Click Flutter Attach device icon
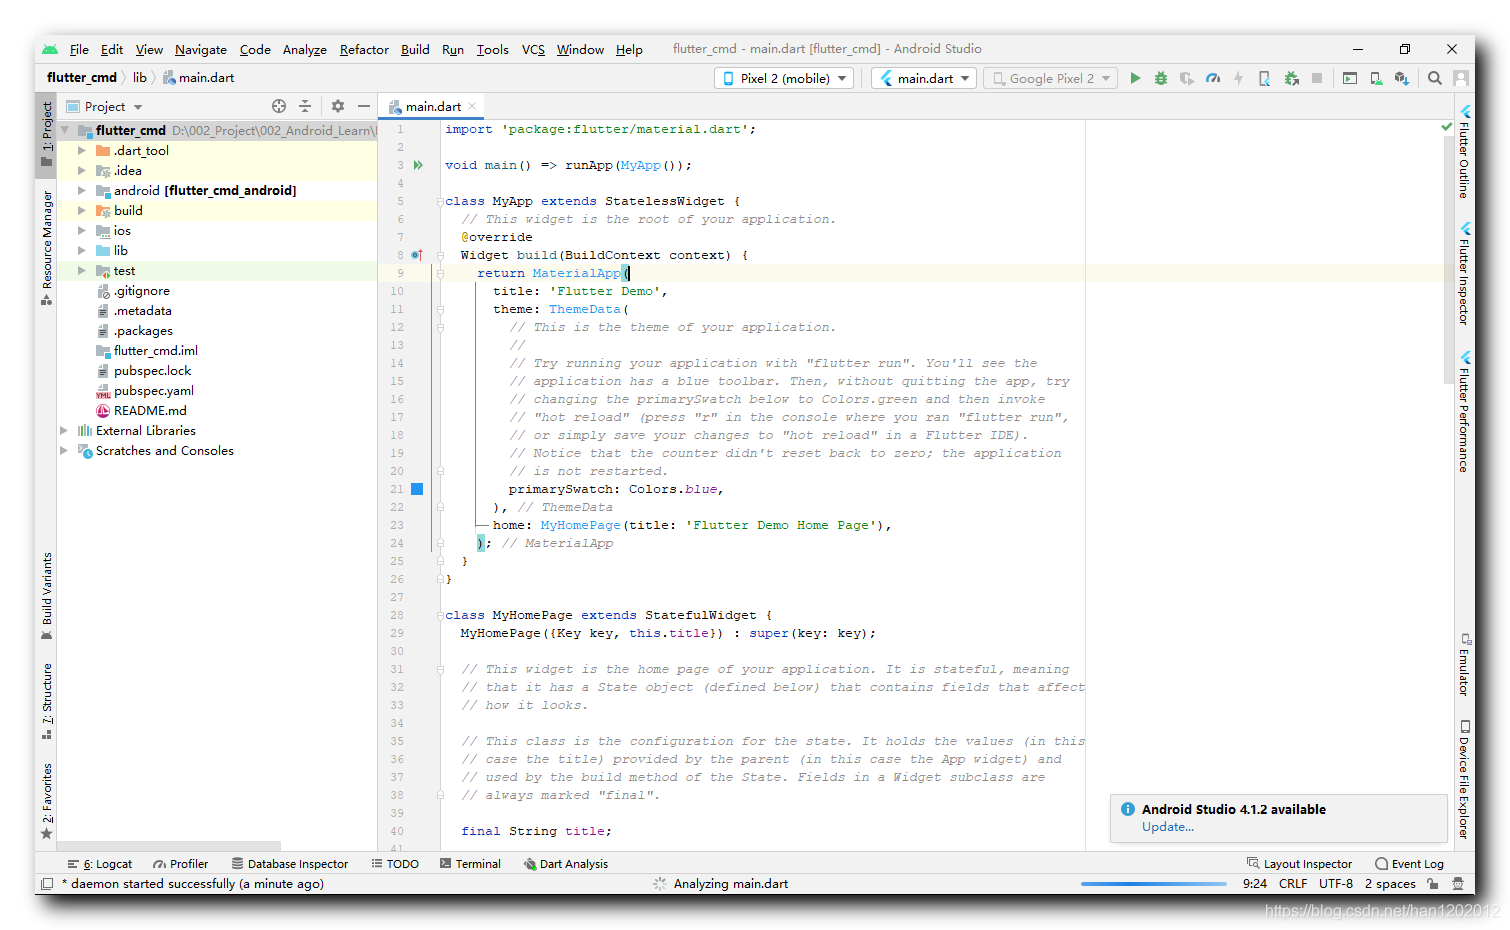Screen dimensions: 1510x930 click(x=1265, y=78)
